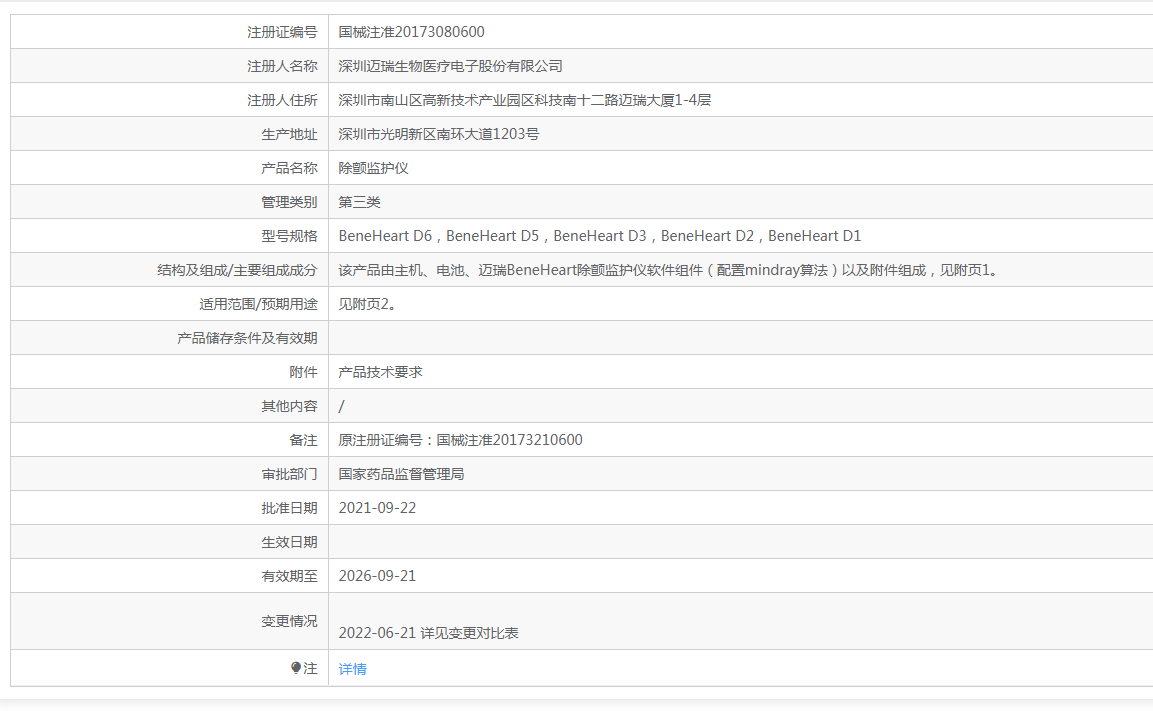Select the 附件 label
Viewport: 1153px width, 711px height.
click(303, 372)
